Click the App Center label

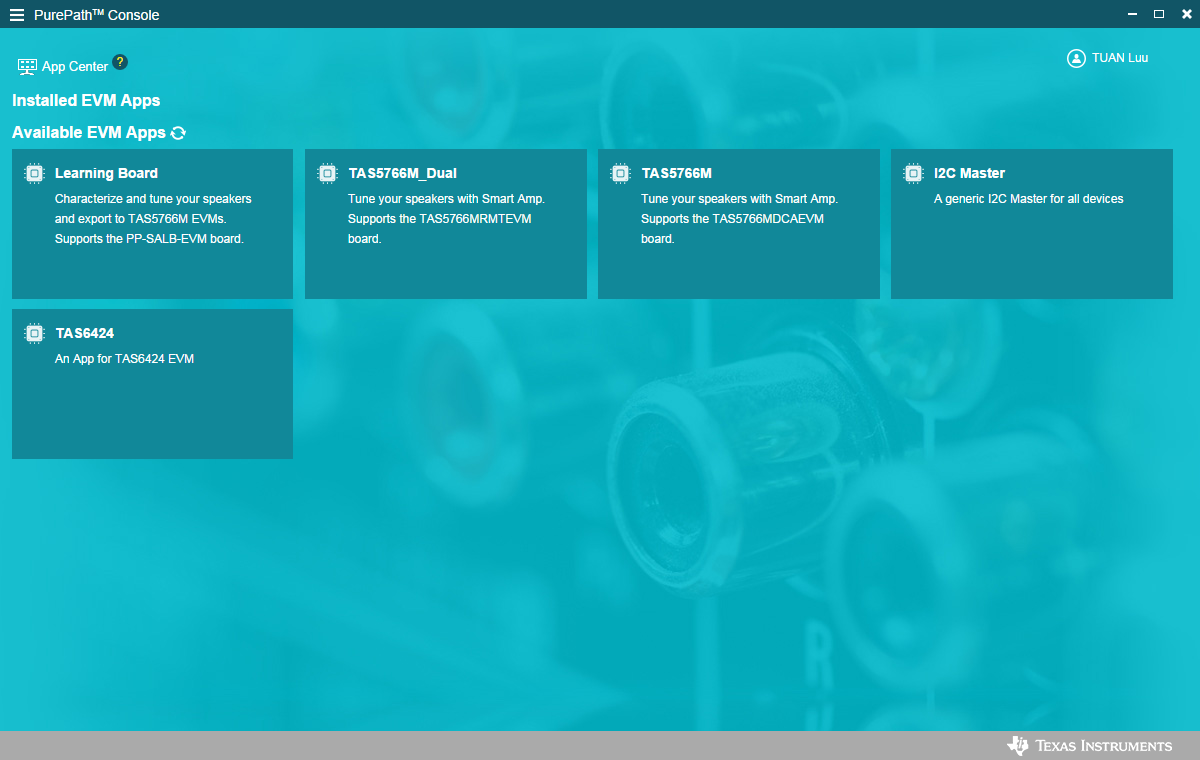click(x=75, y=67)
